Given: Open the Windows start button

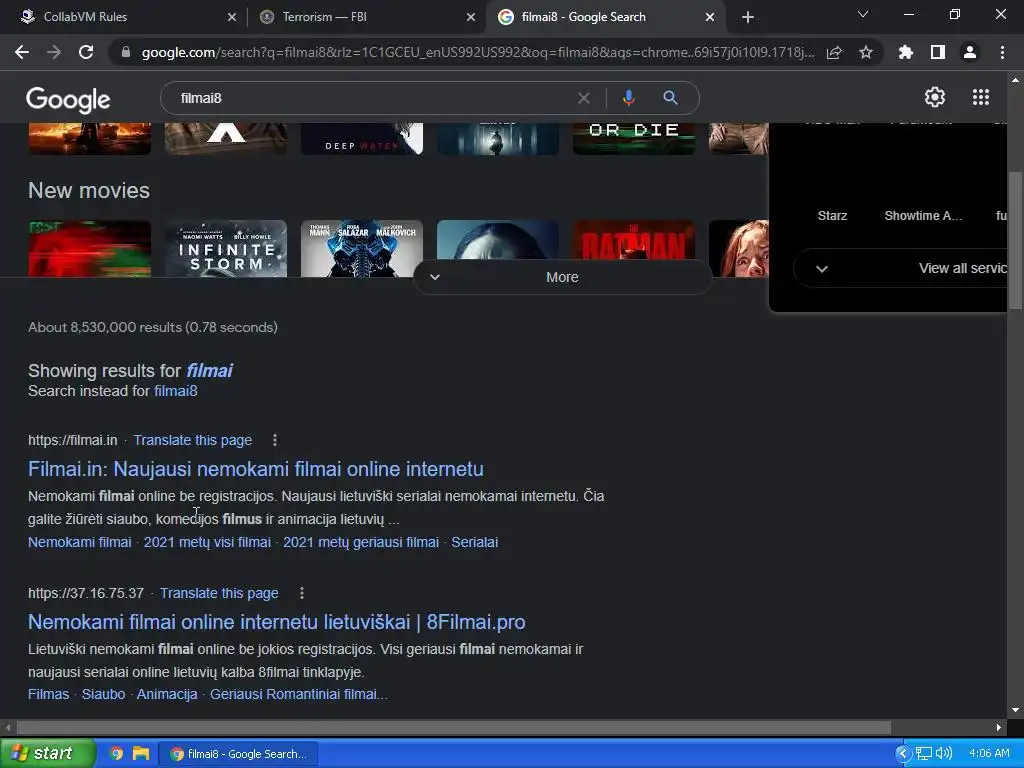Looking at the screenshot, I should [48, 754].
